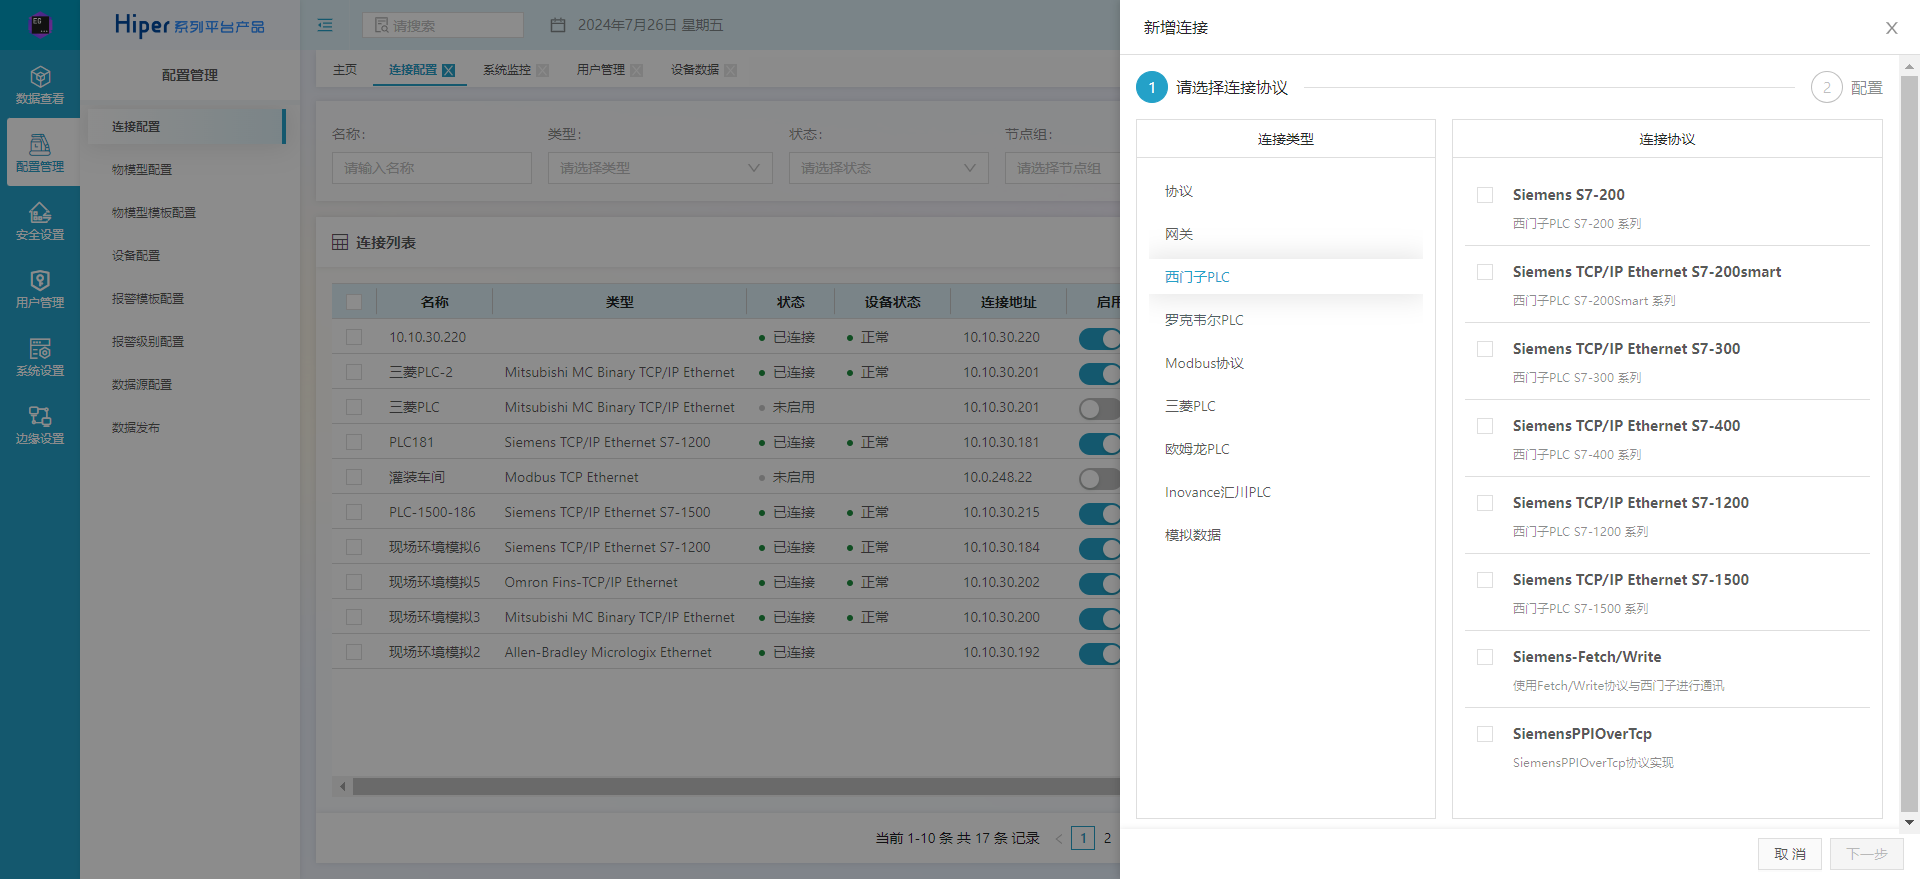The width and height of the screenshot is (1920, 879).
Task: Open 设备配置 in the config menu
Action: coord(136,256)
